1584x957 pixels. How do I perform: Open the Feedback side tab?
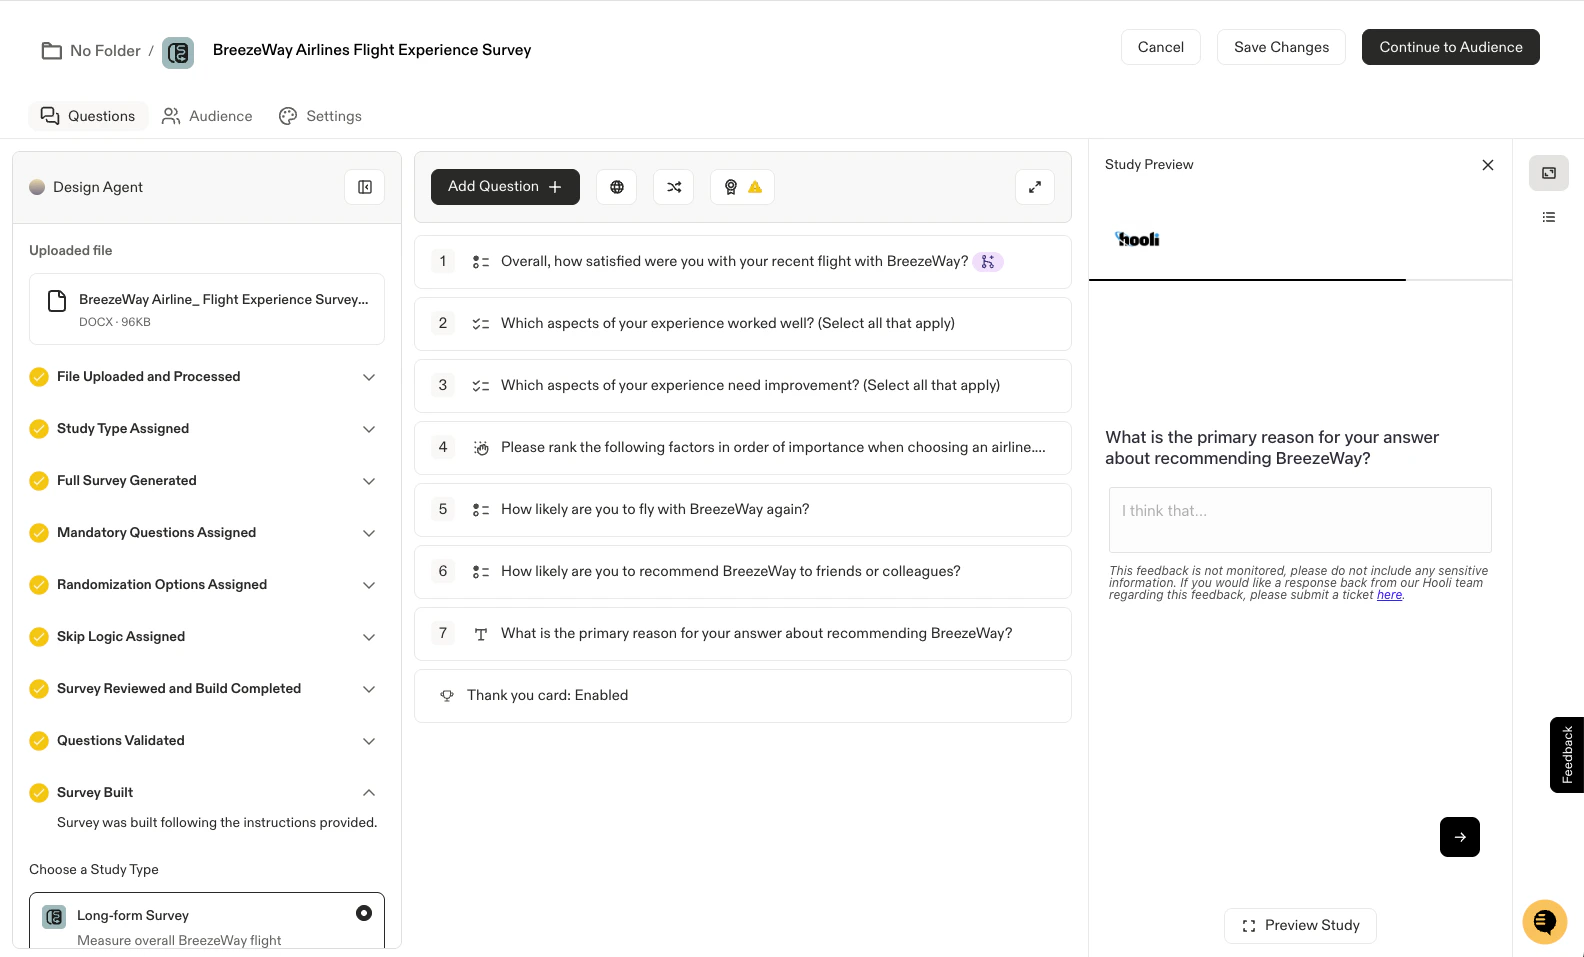[x=1567, y=755]
